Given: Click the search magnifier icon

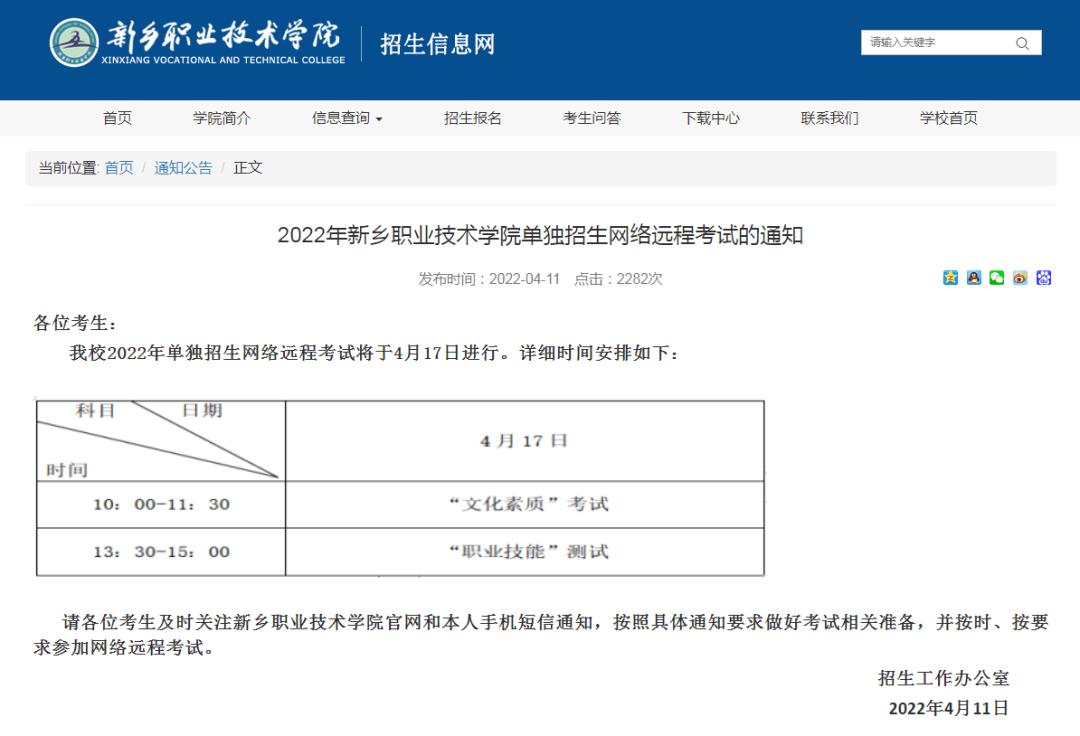Looking at the screenshot, I should [x=1022, y=43].
